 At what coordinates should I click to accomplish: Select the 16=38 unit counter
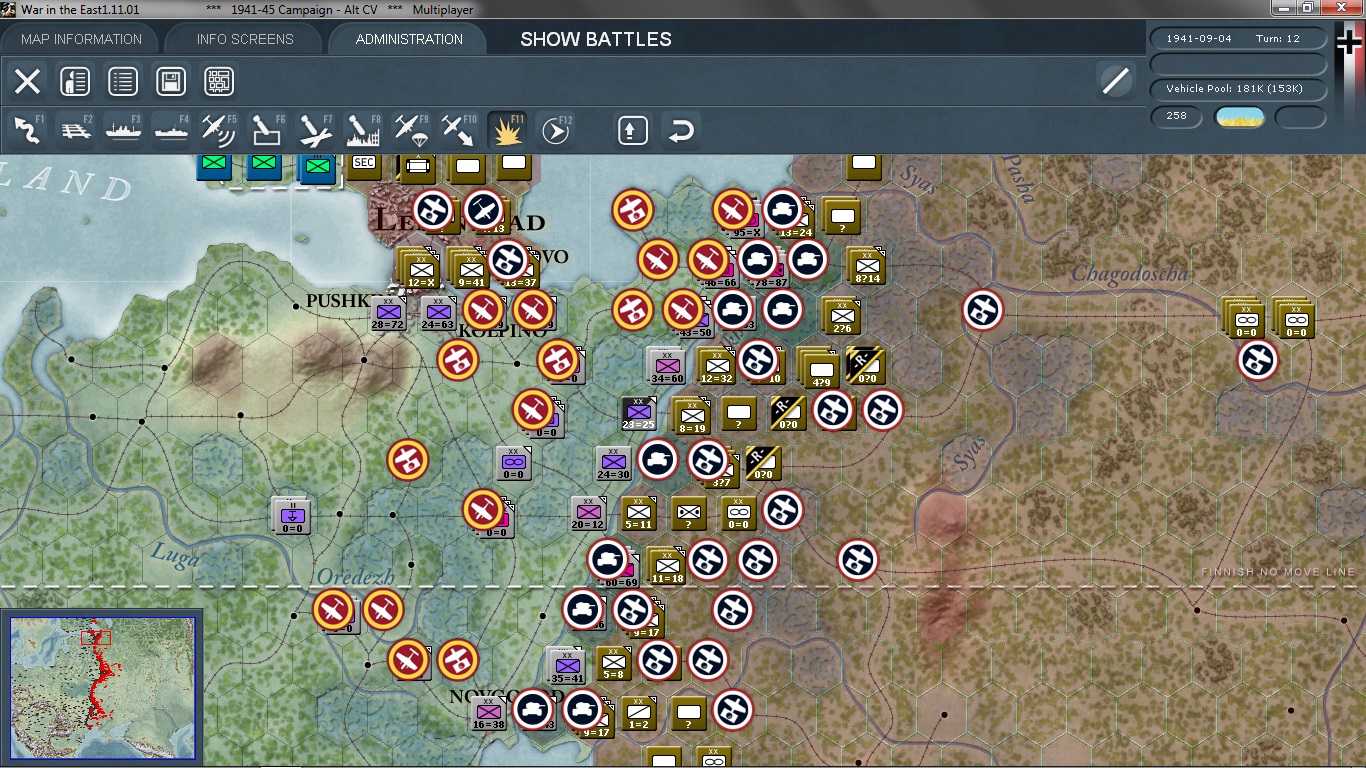coord(488,714)
